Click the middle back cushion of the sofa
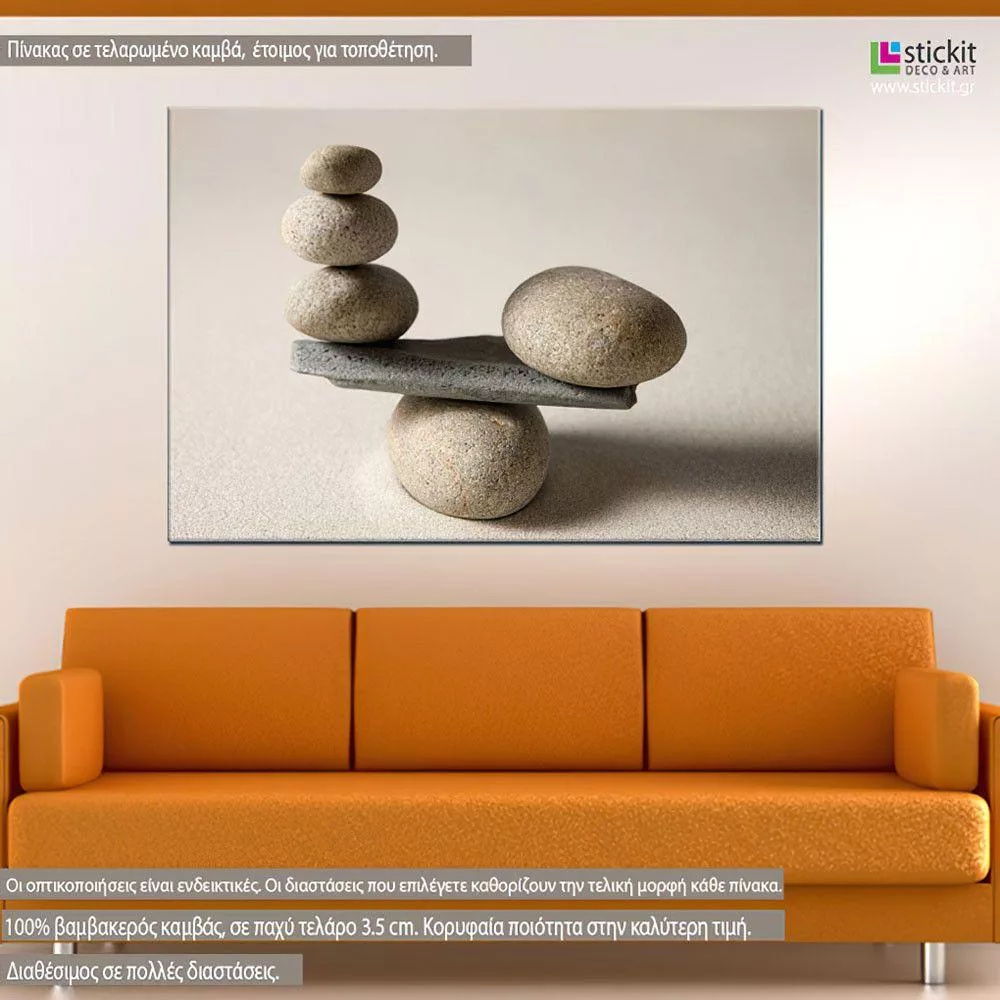Viewport: 1000px width, 1000px height. 498,688
